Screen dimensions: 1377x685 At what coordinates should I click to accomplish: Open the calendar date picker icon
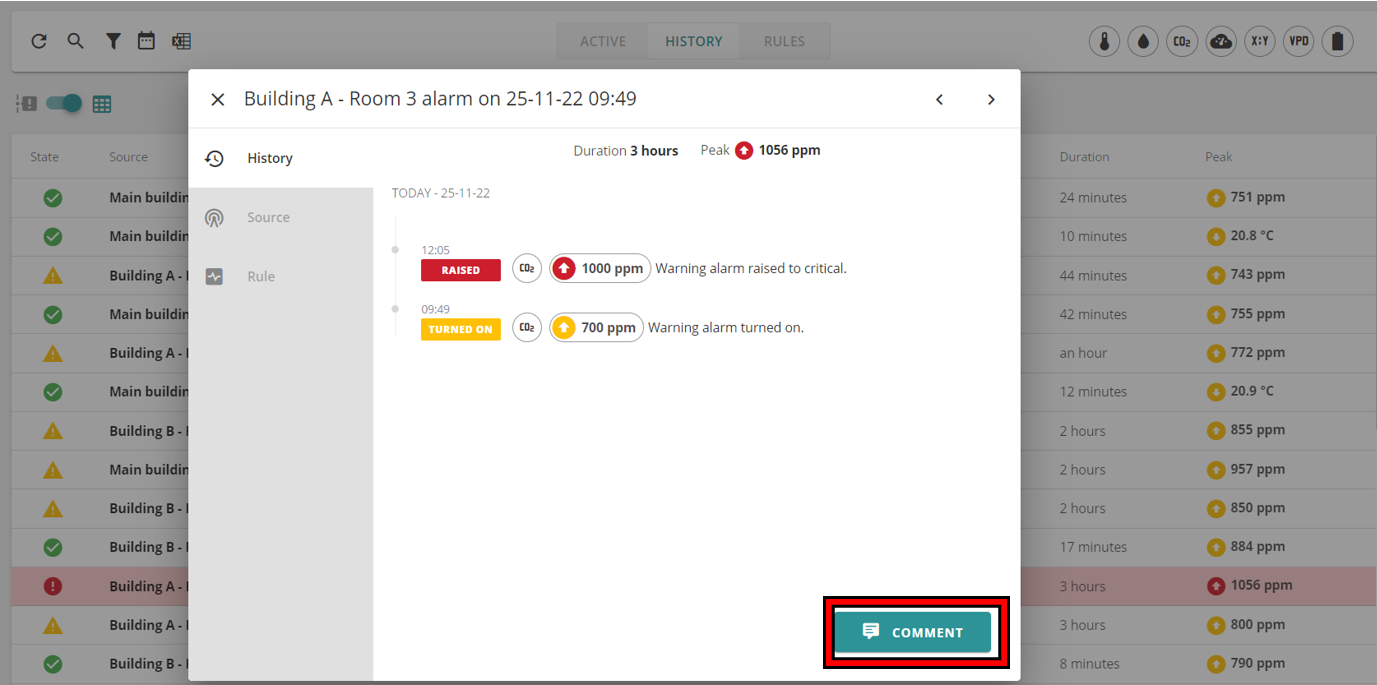tap(147, 41)
